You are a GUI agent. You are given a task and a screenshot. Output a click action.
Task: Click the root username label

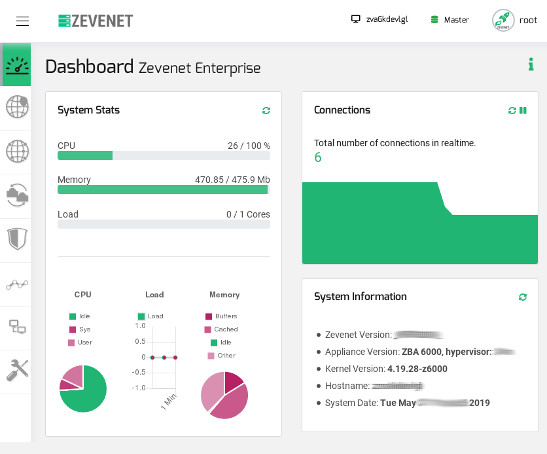pos(528,20)
